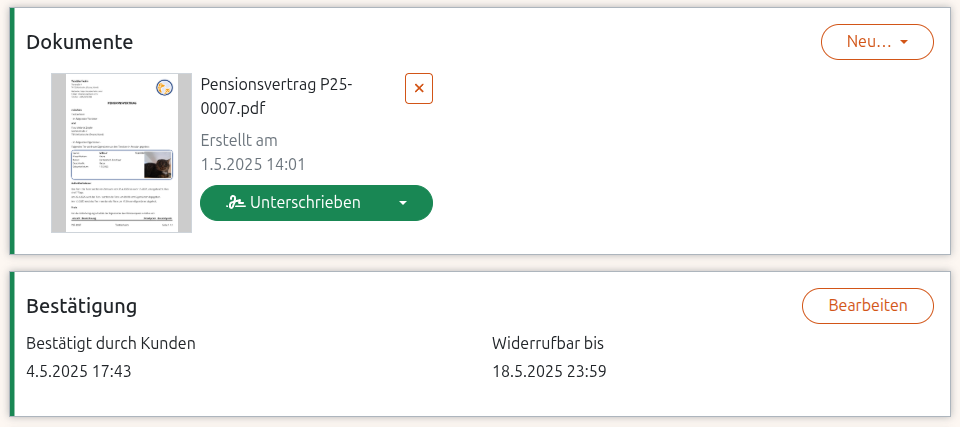This screenshot has height=427, width=960.
Task: Select the Dokumente section heading
Action: (80, 42)
